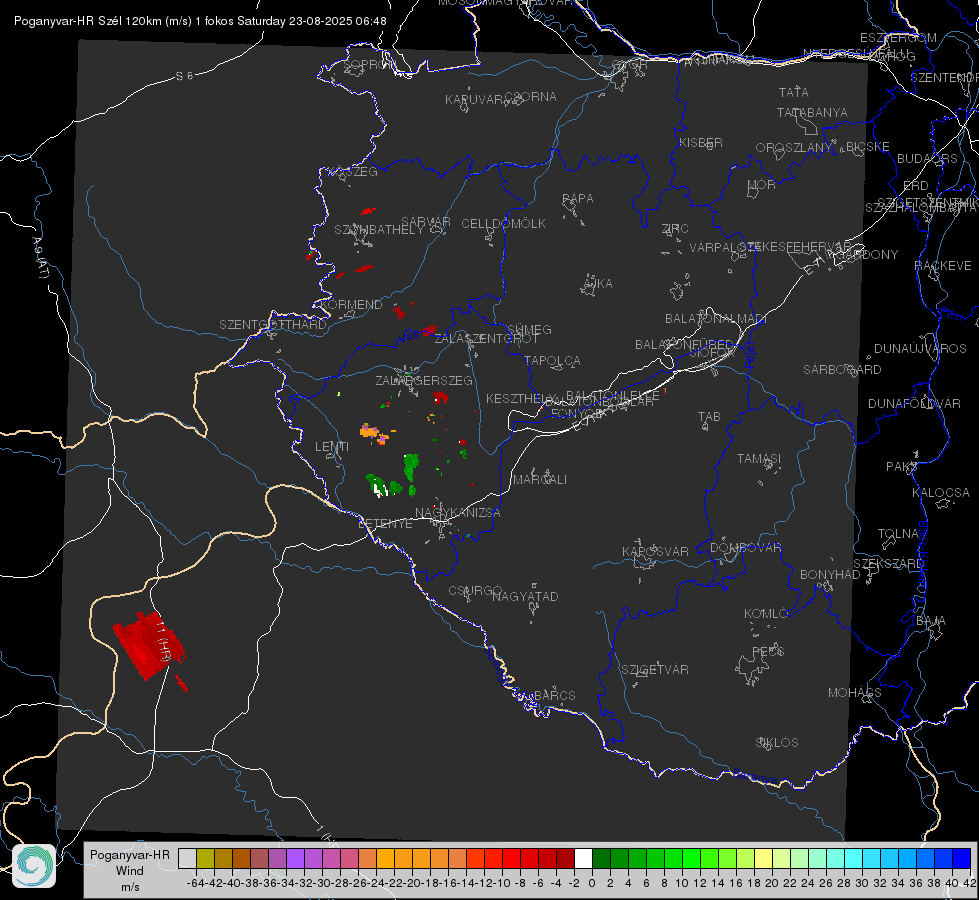Click the swirl logo icon beside the legend

[34, 866]
